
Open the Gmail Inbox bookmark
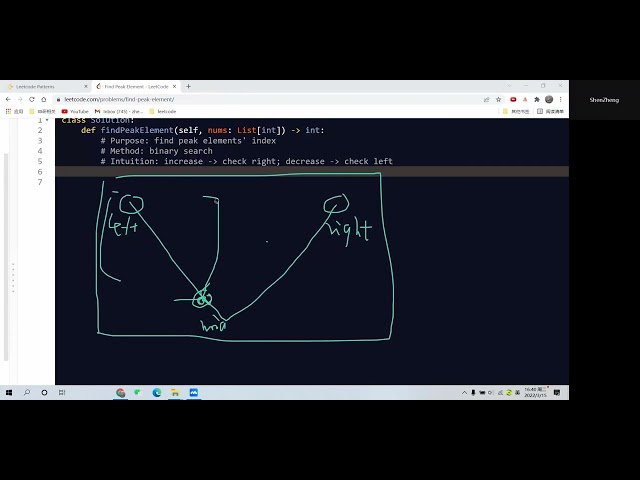[119, 111]
